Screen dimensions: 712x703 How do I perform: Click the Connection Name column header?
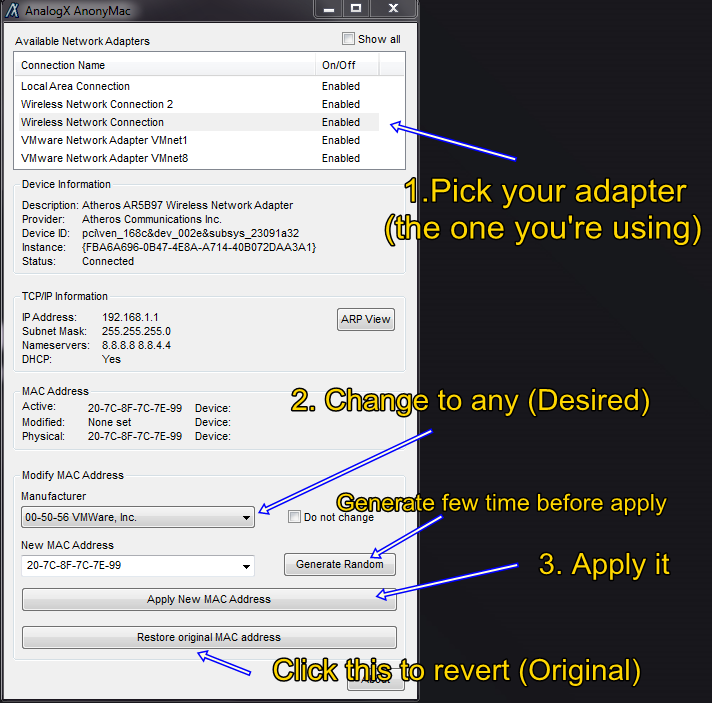165,65
